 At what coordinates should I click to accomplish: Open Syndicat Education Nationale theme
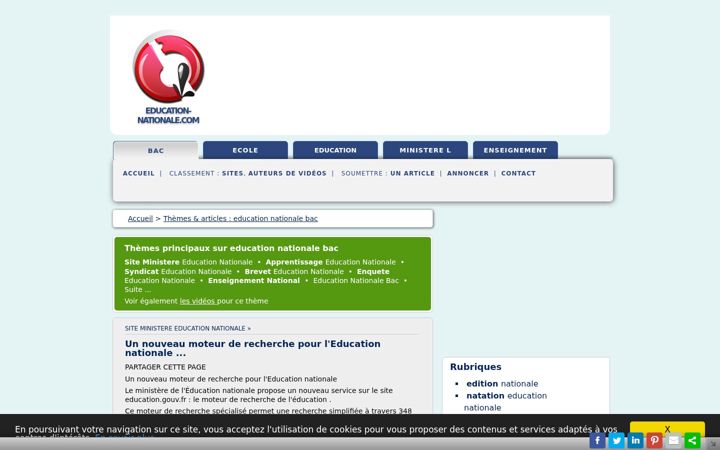coord(178,271)
